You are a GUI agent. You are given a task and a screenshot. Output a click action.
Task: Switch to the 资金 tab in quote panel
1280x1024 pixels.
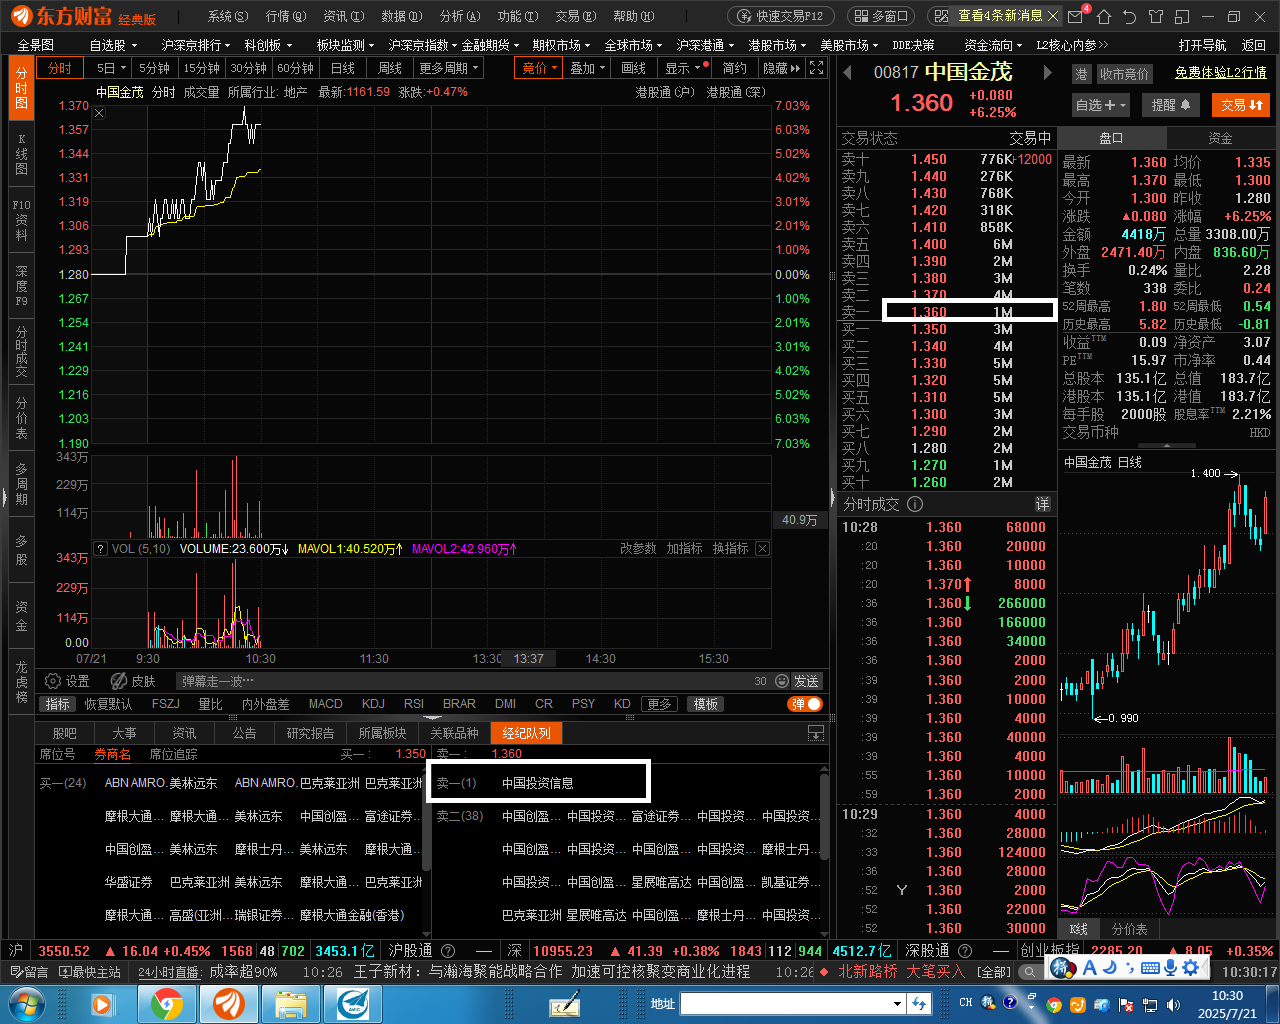[1220, 138]
